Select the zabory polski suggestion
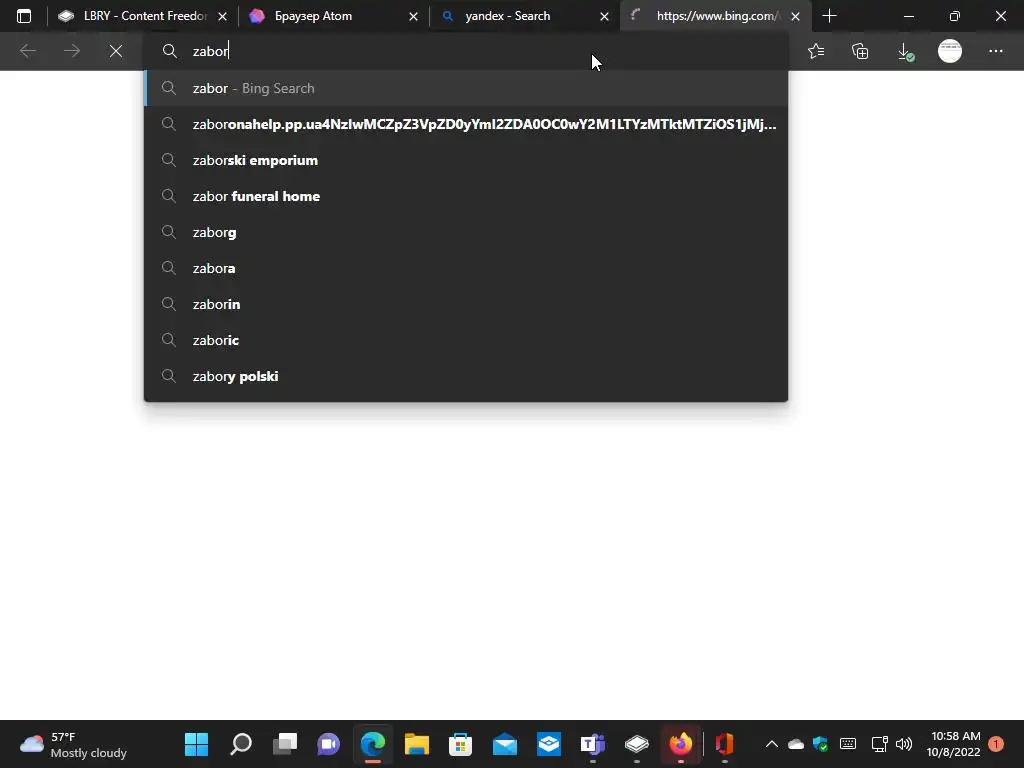Viewport: 1024px width, 768px height. pos(466,376)
